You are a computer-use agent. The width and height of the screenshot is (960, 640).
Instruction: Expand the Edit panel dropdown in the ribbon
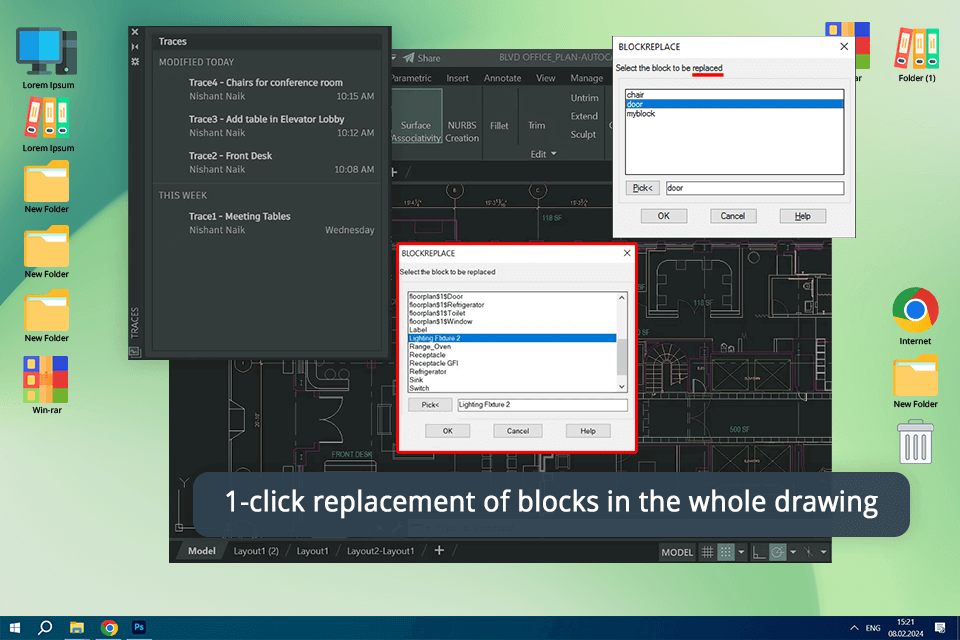tap(543, 154)
